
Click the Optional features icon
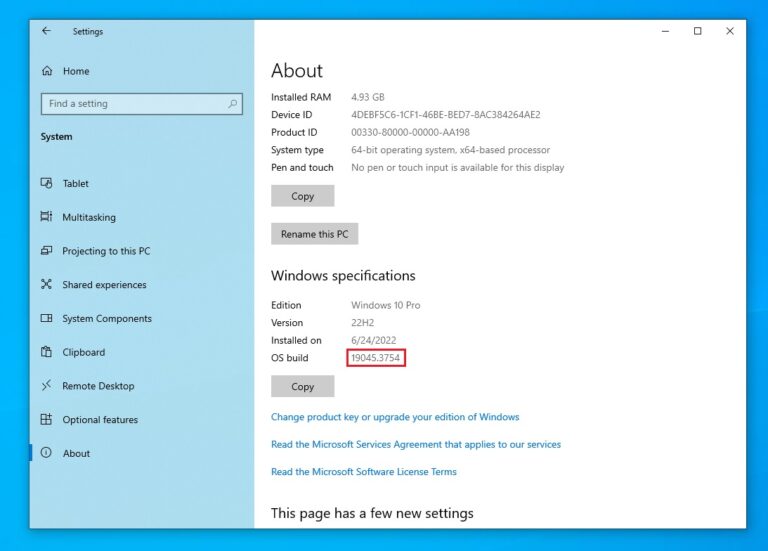point(46,420)
